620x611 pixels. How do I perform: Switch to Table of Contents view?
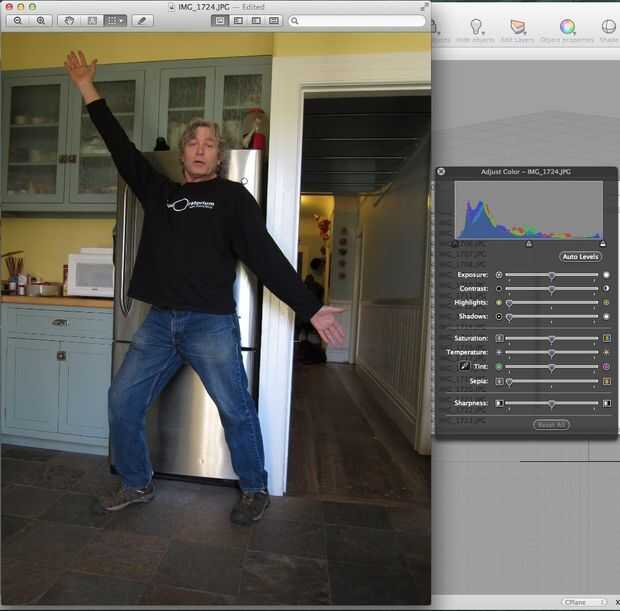256,21
